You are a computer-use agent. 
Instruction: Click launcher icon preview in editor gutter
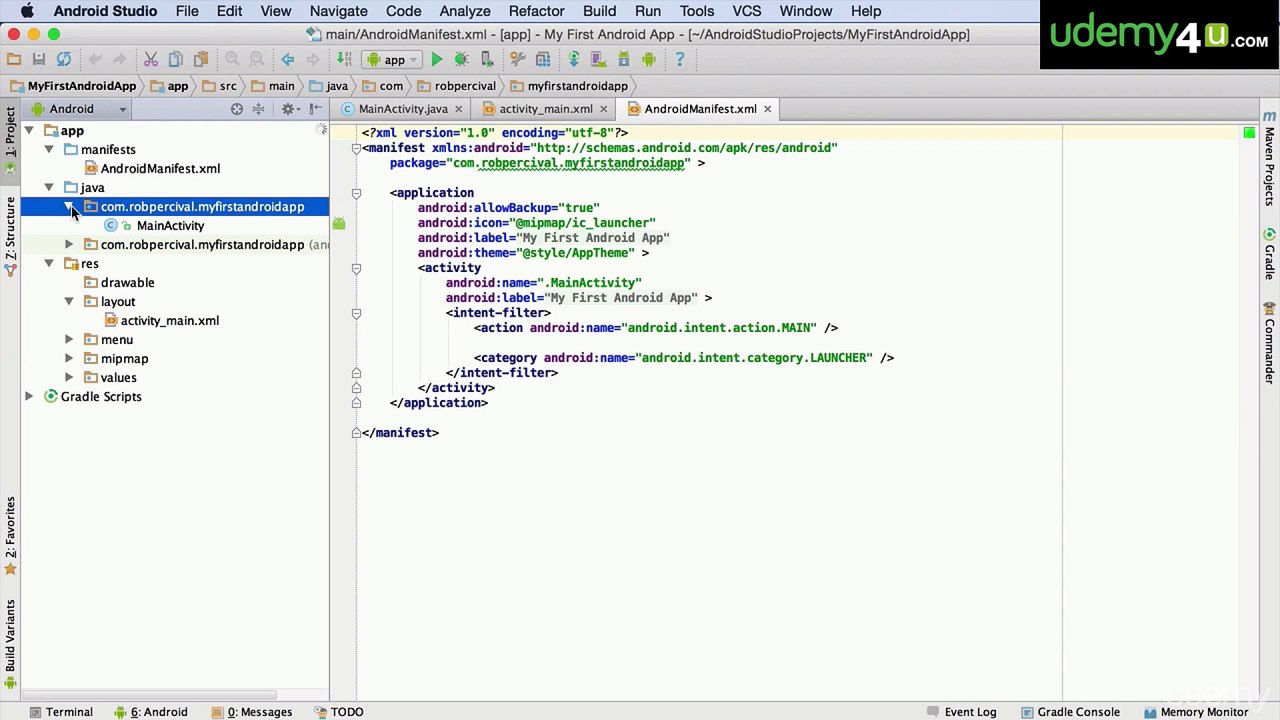(339, 223)
